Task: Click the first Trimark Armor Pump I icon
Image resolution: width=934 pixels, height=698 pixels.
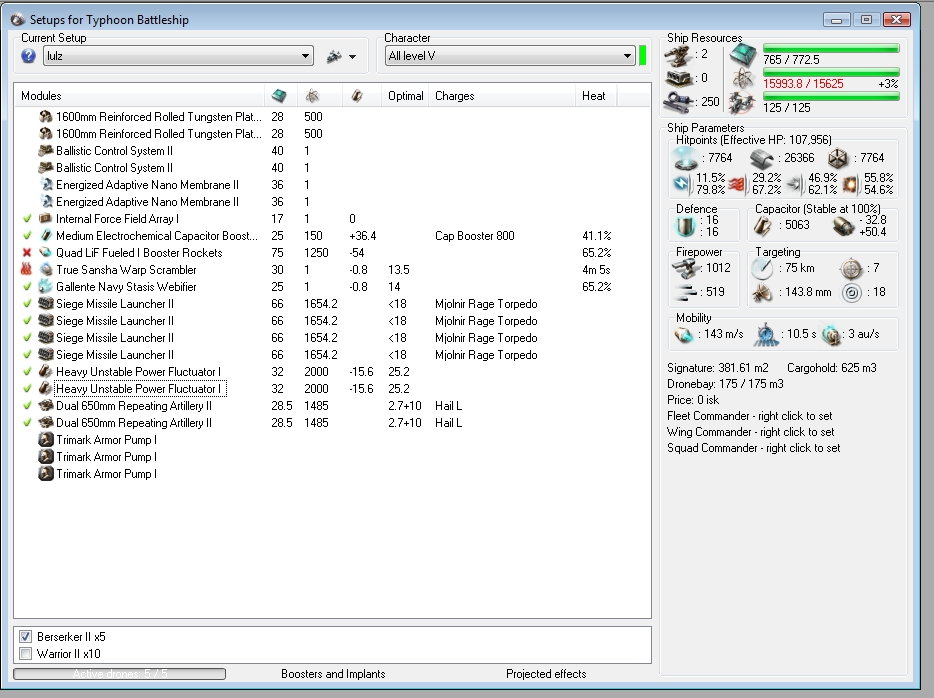Action: (x=45, y=440)
